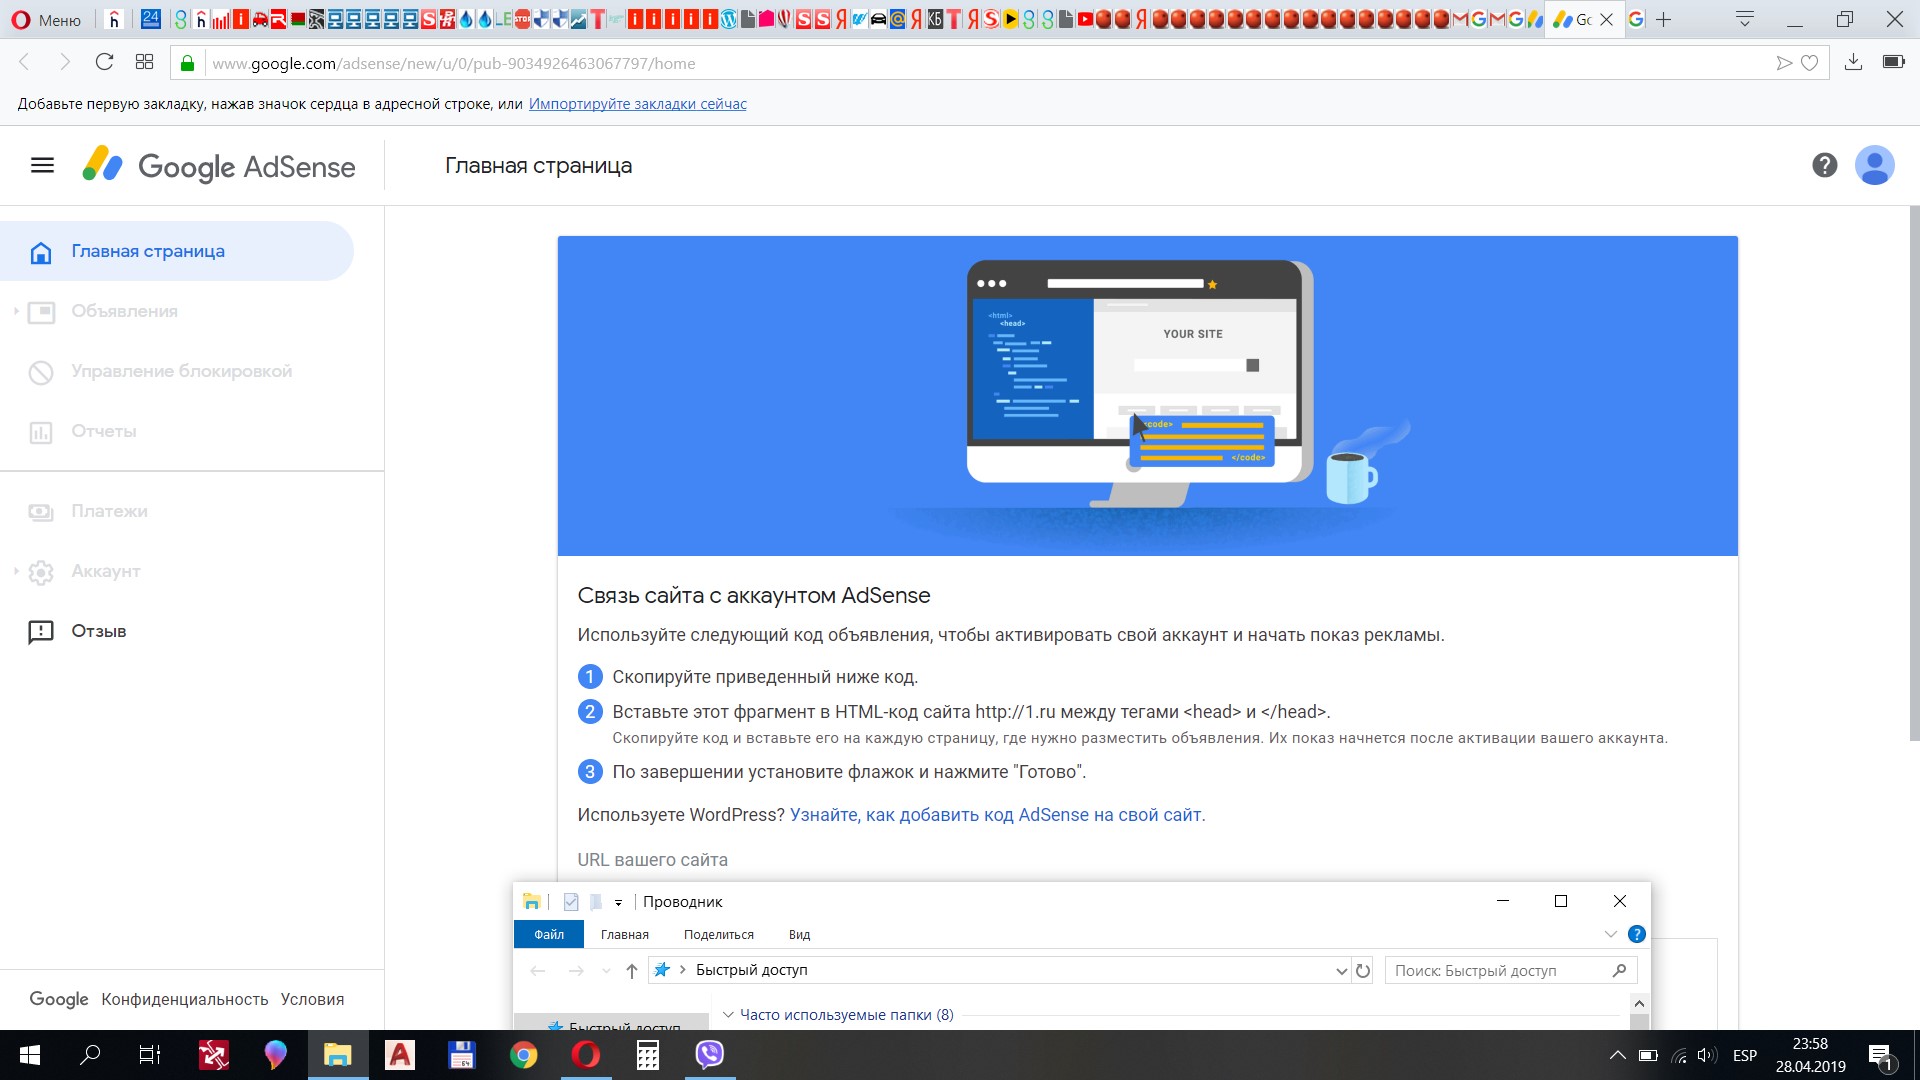Open Проводник help icon
The image size is (1920, 1080).
[1637, 934]
